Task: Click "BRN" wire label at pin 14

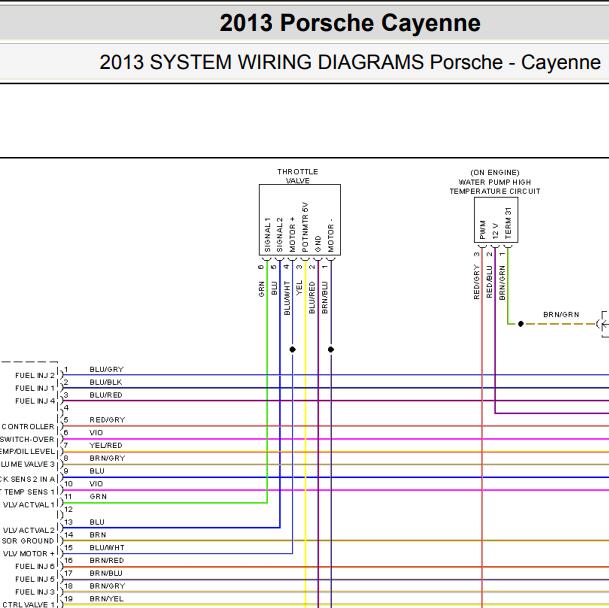Action: pyautogui.click(x=98, y=535)
